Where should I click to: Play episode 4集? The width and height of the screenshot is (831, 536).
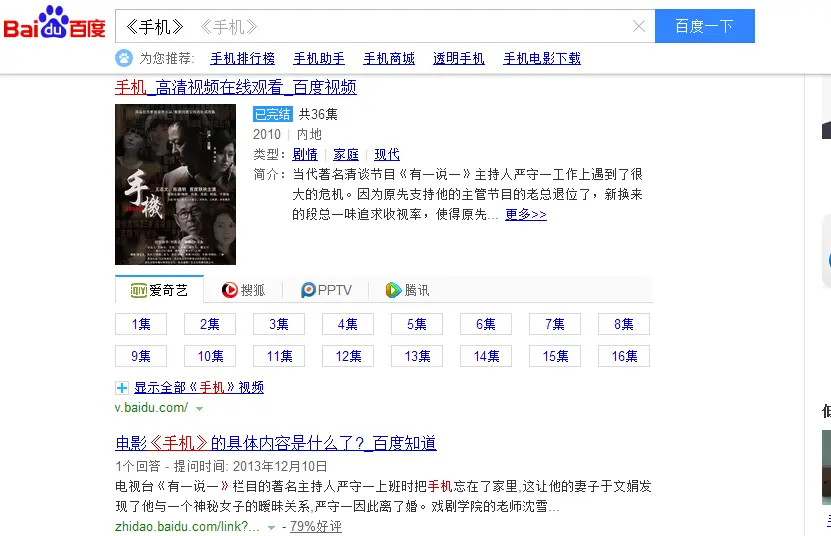tap(348, 324)
